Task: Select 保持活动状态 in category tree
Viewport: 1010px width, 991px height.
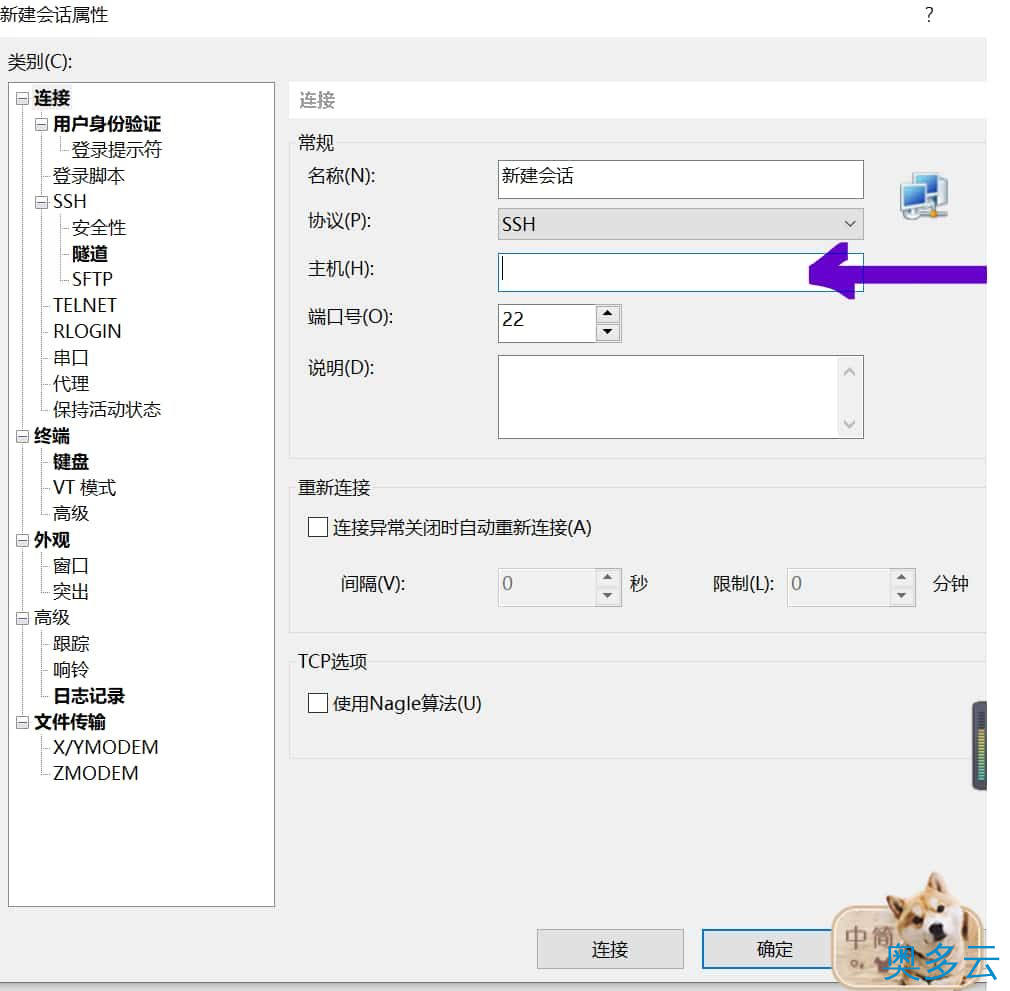Action: [x=107, y=410]
